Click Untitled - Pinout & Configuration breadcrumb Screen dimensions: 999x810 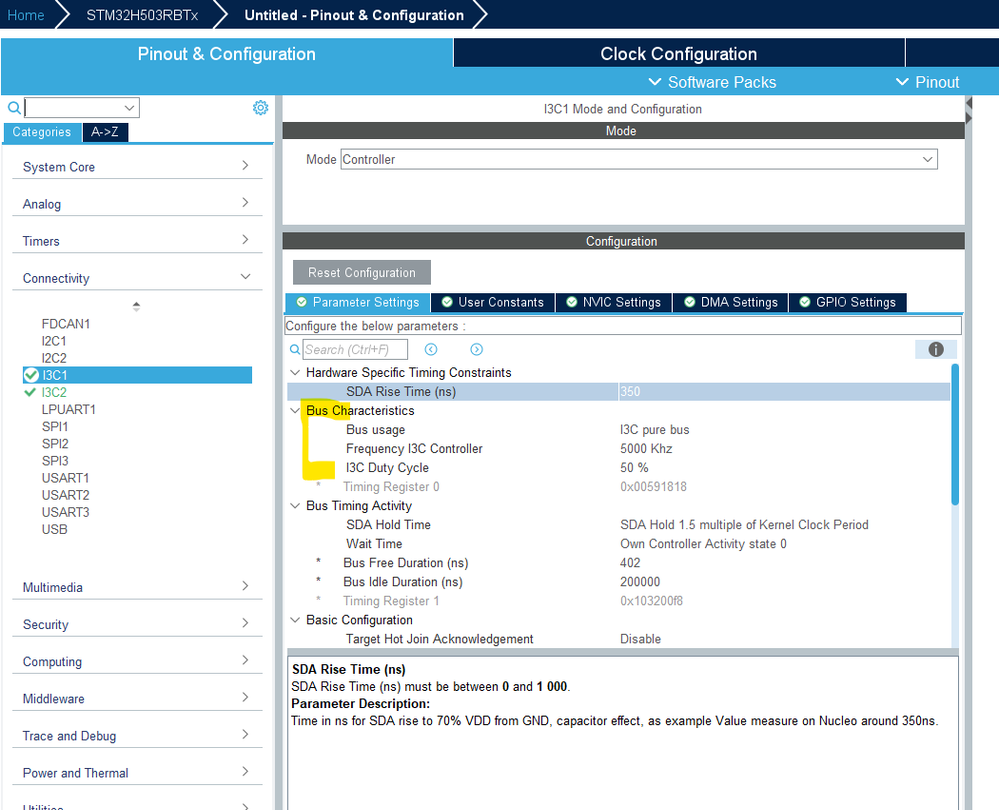coord(354,15)
